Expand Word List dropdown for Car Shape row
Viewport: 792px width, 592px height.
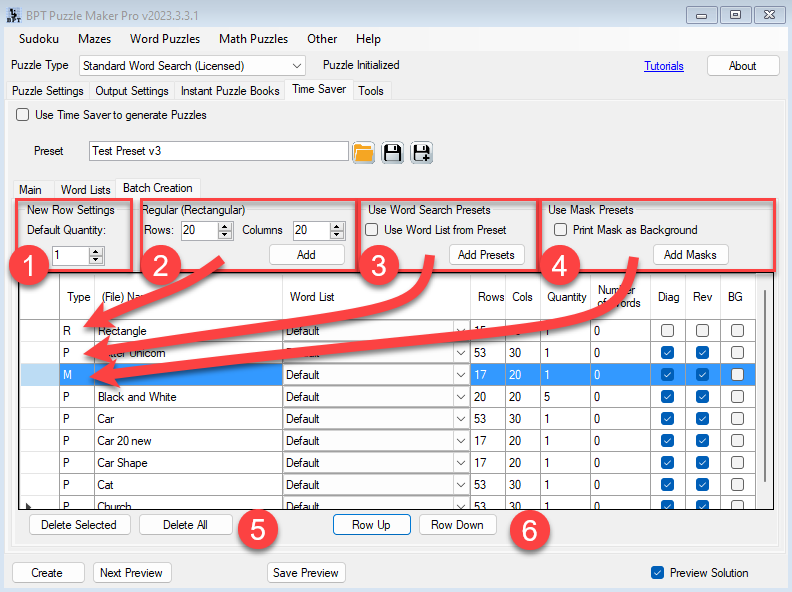coord(460,463)
